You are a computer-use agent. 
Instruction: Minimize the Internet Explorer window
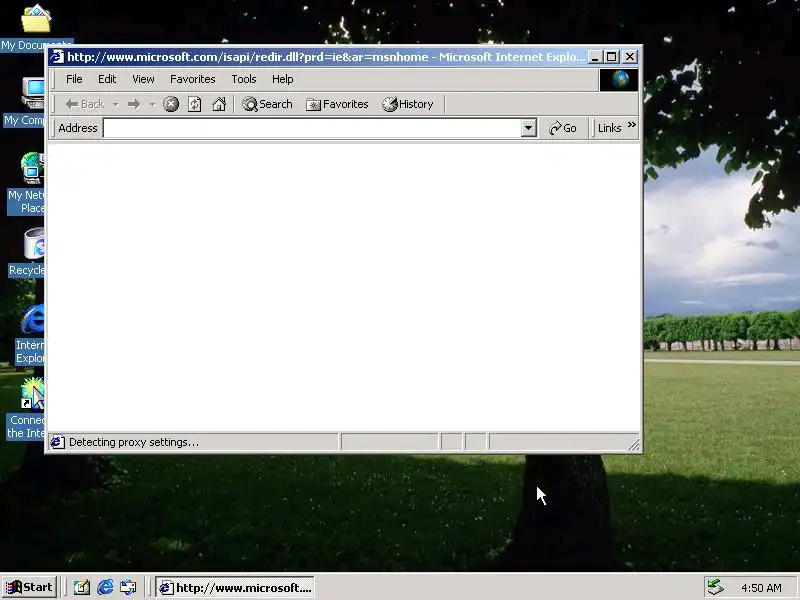595,57
